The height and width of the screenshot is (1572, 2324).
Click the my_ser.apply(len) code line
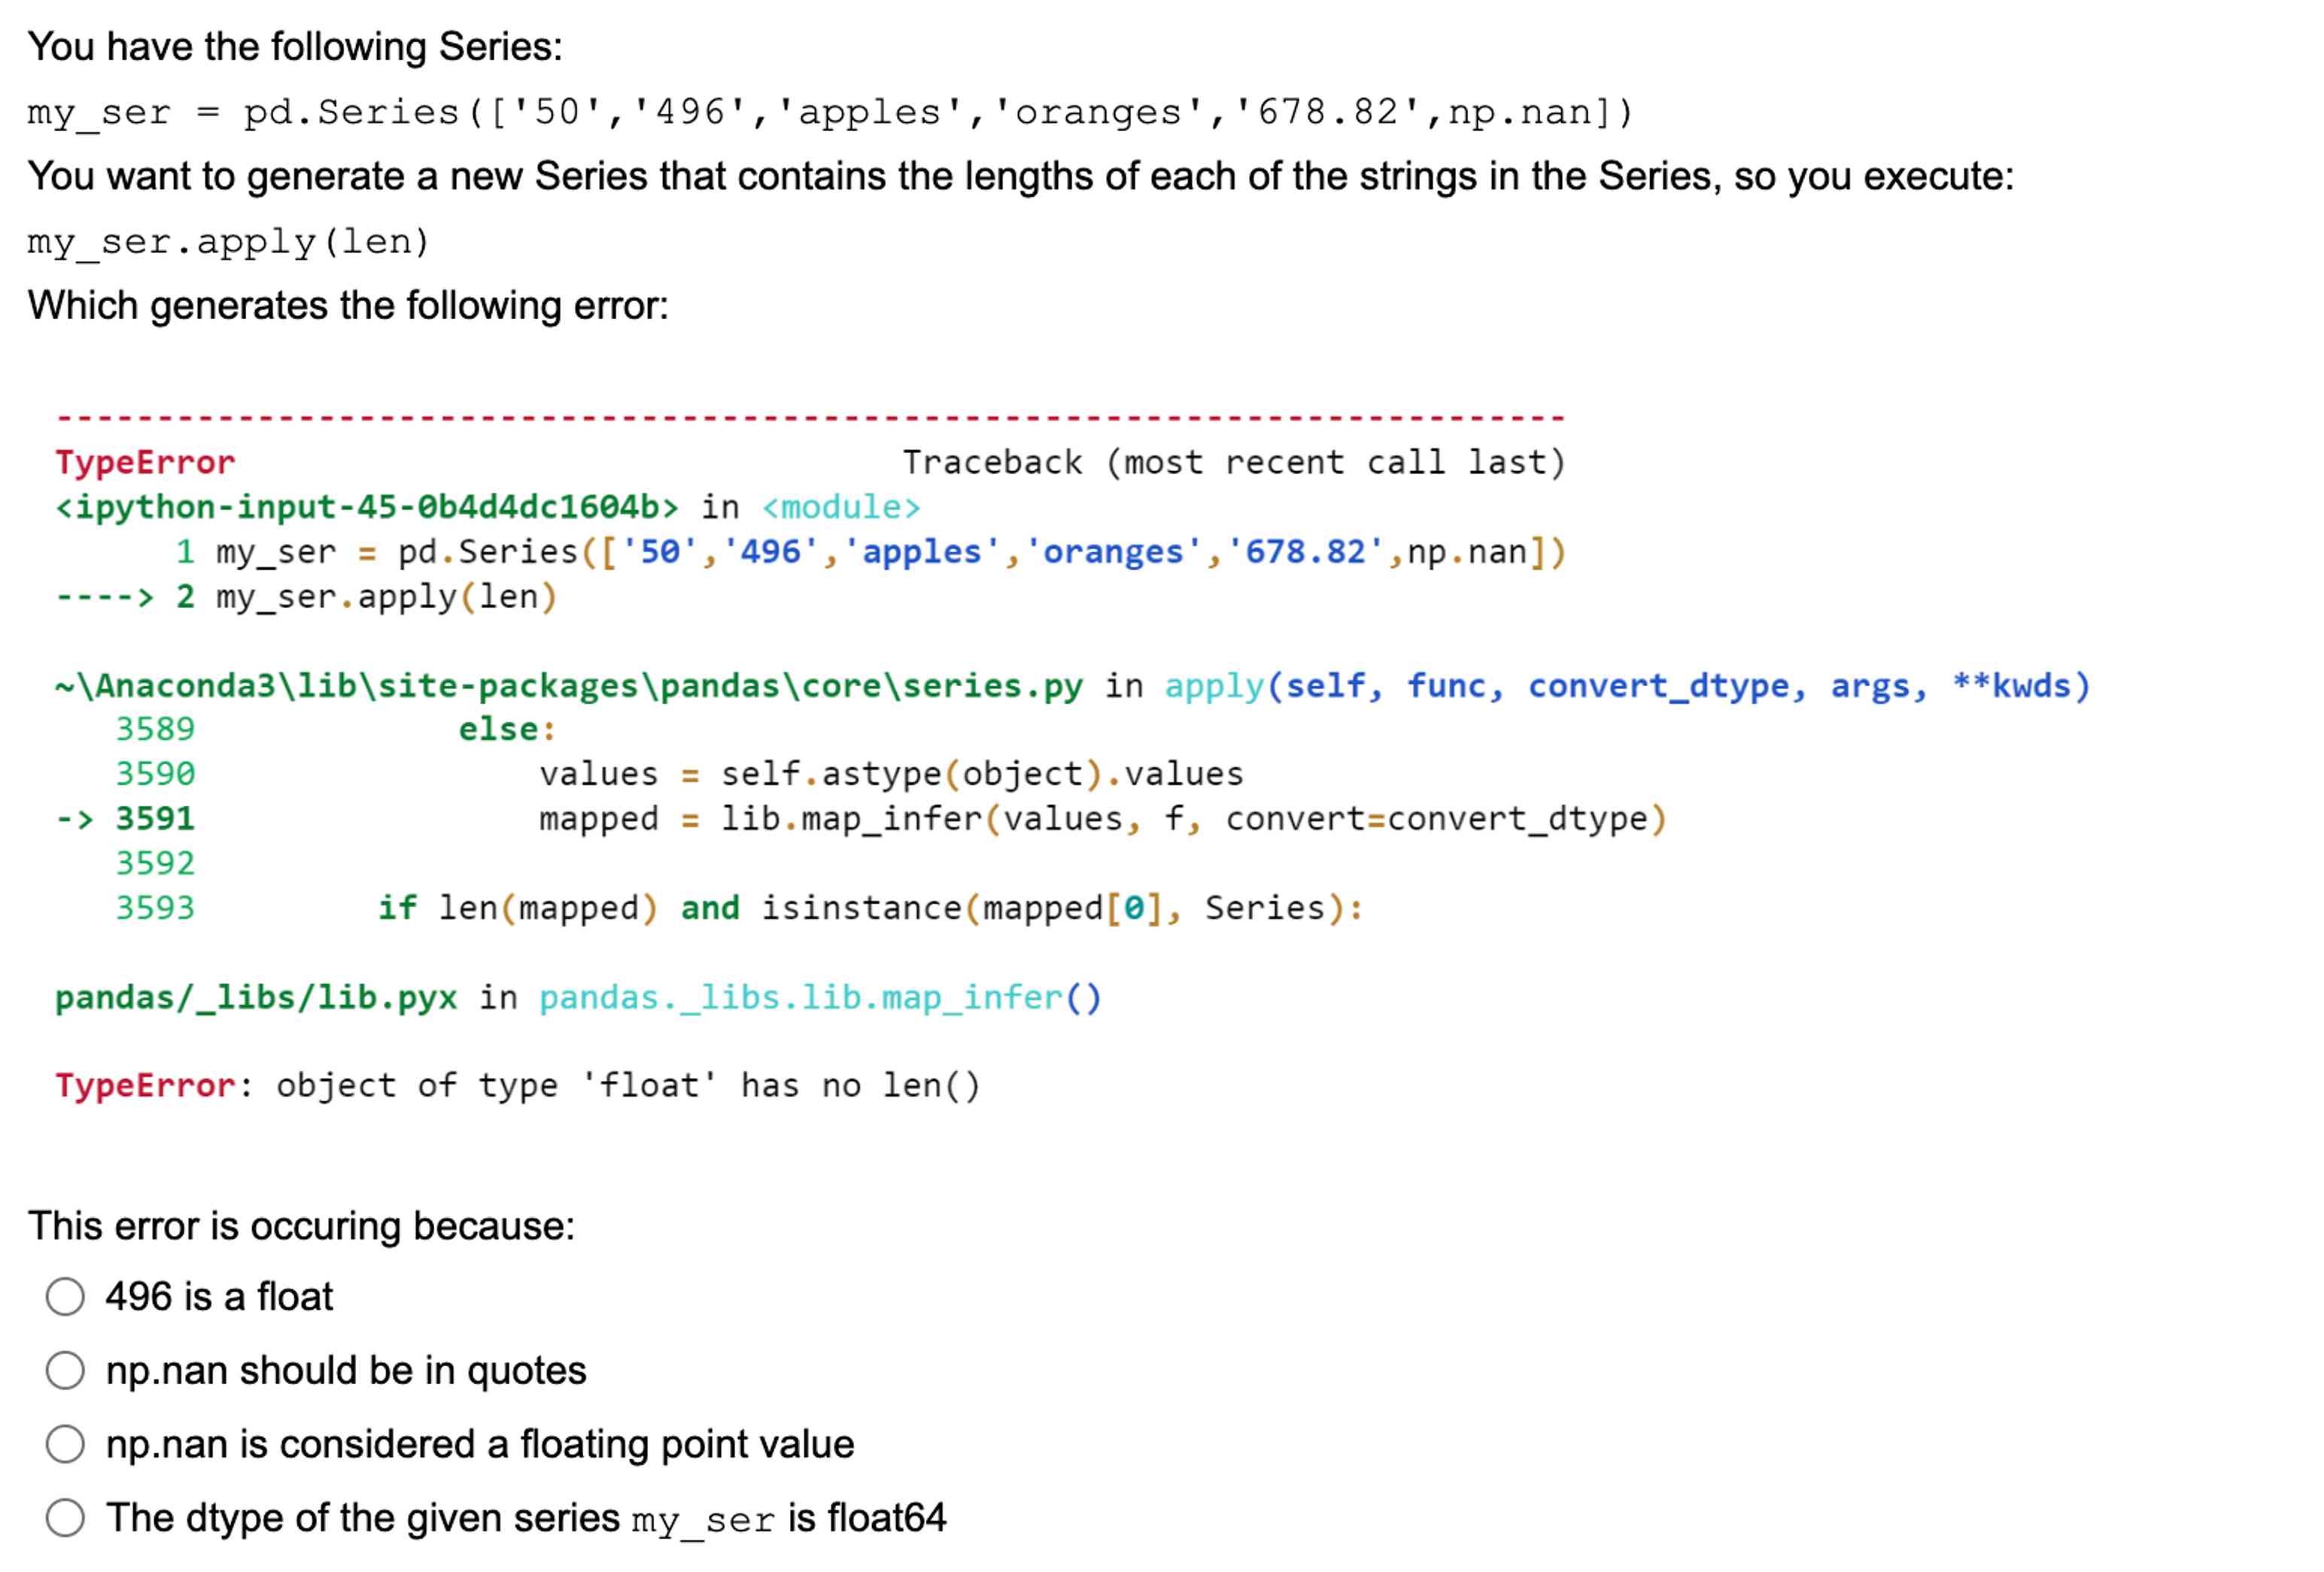[x=228, y=241]
